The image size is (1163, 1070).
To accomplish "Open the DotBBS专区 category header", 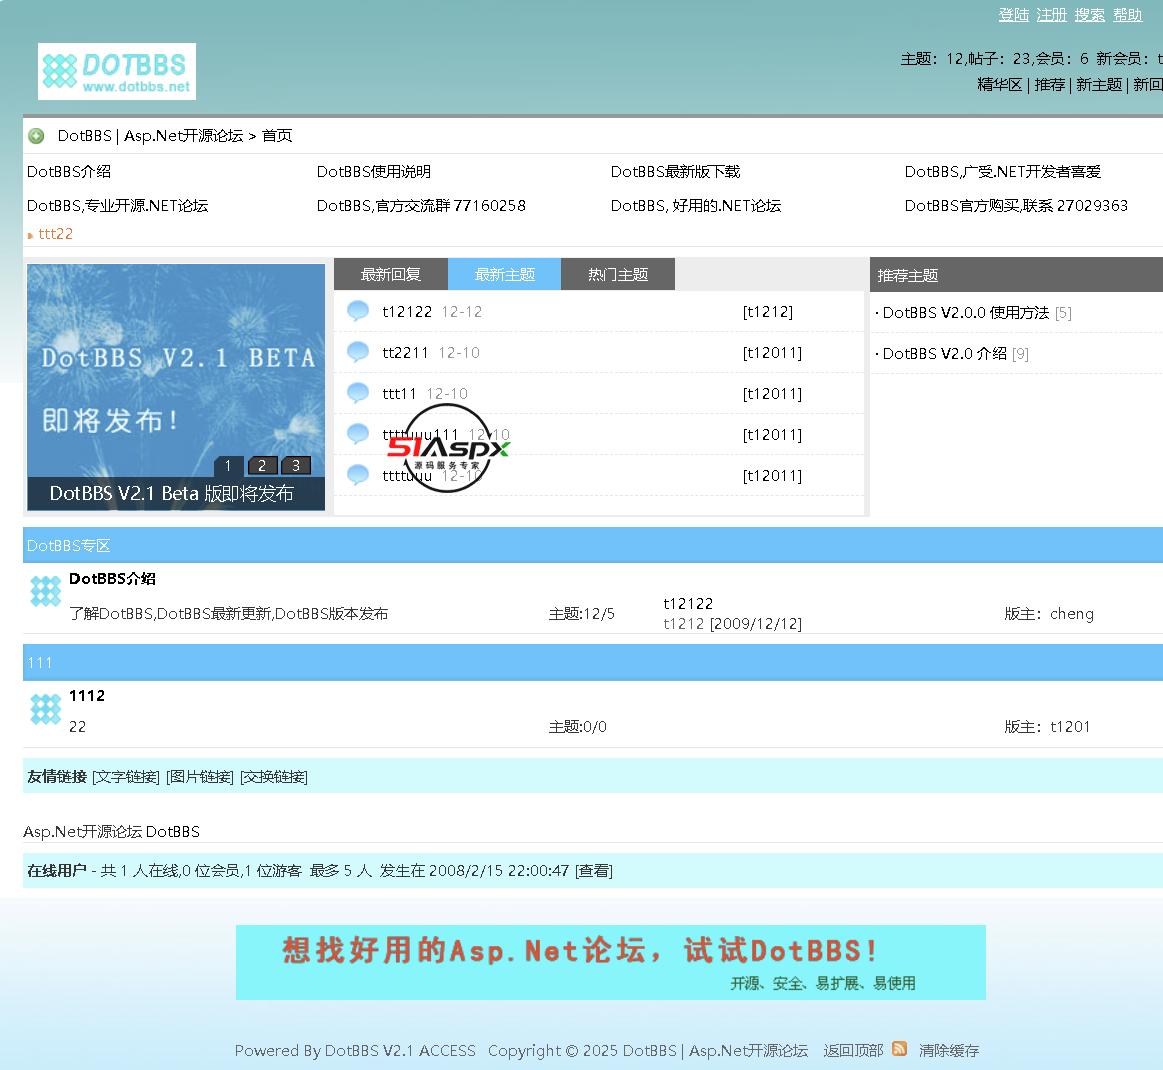I will [68, 546].
